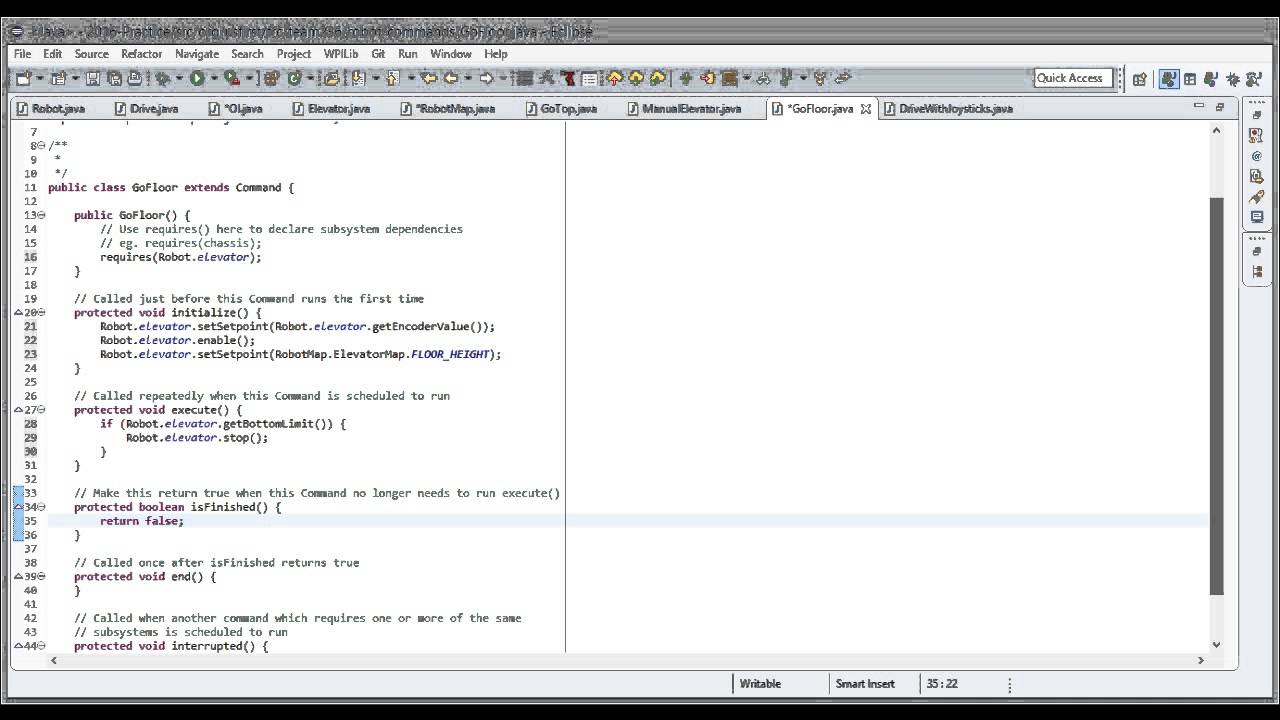The height and width of the screenshot is (720, 1280).
Task: Open the File menu
Action: click(x=22, y=54)
